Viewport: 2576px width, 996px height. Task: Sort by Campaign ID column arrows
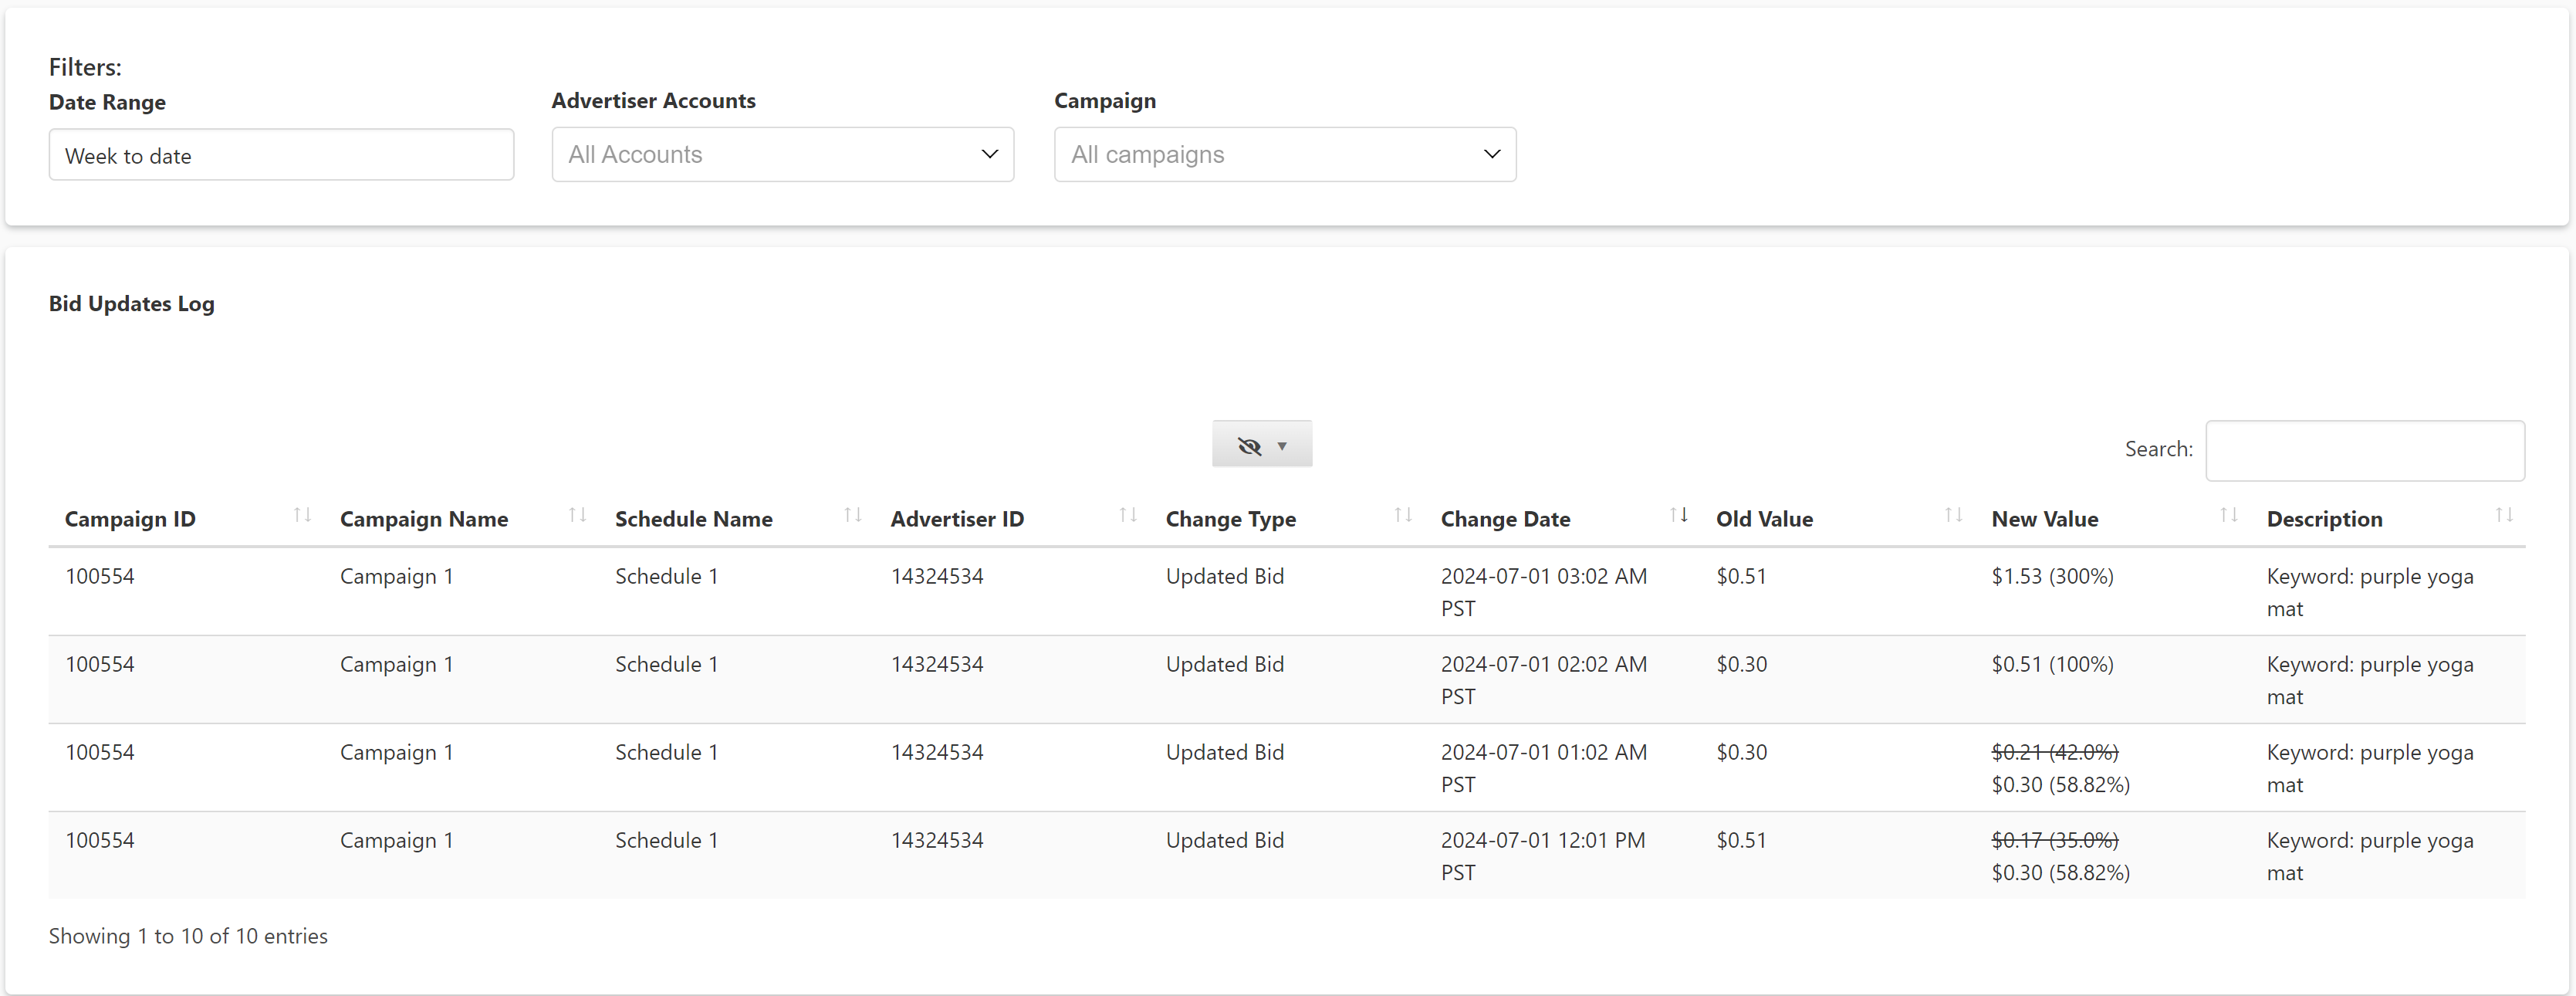coord(302,516)
